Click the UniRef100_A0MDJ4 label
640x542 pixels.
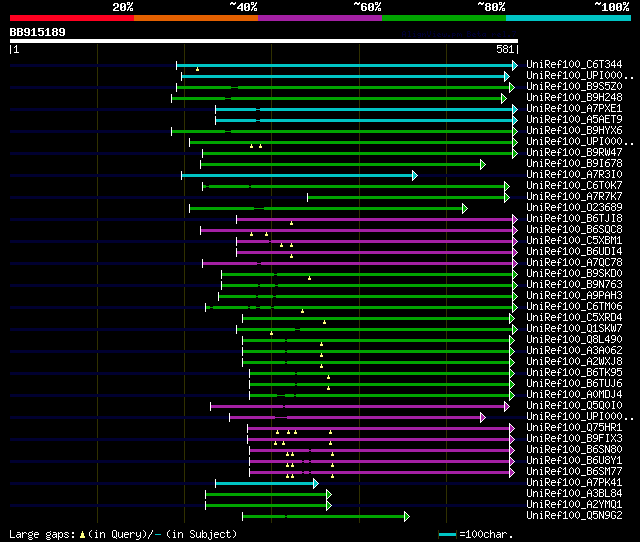(574, 395)
